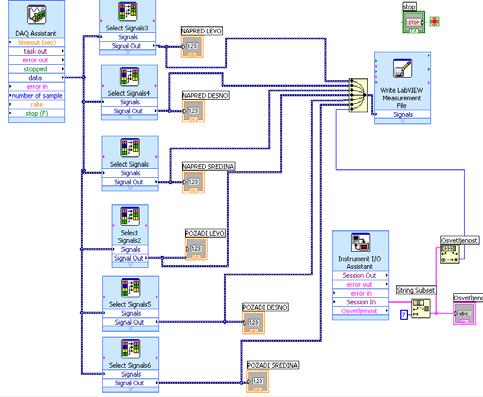Screen dimensions: 483x397
Task: Click the NAPRED SREDINA label
Action: [x=209, y=166]
